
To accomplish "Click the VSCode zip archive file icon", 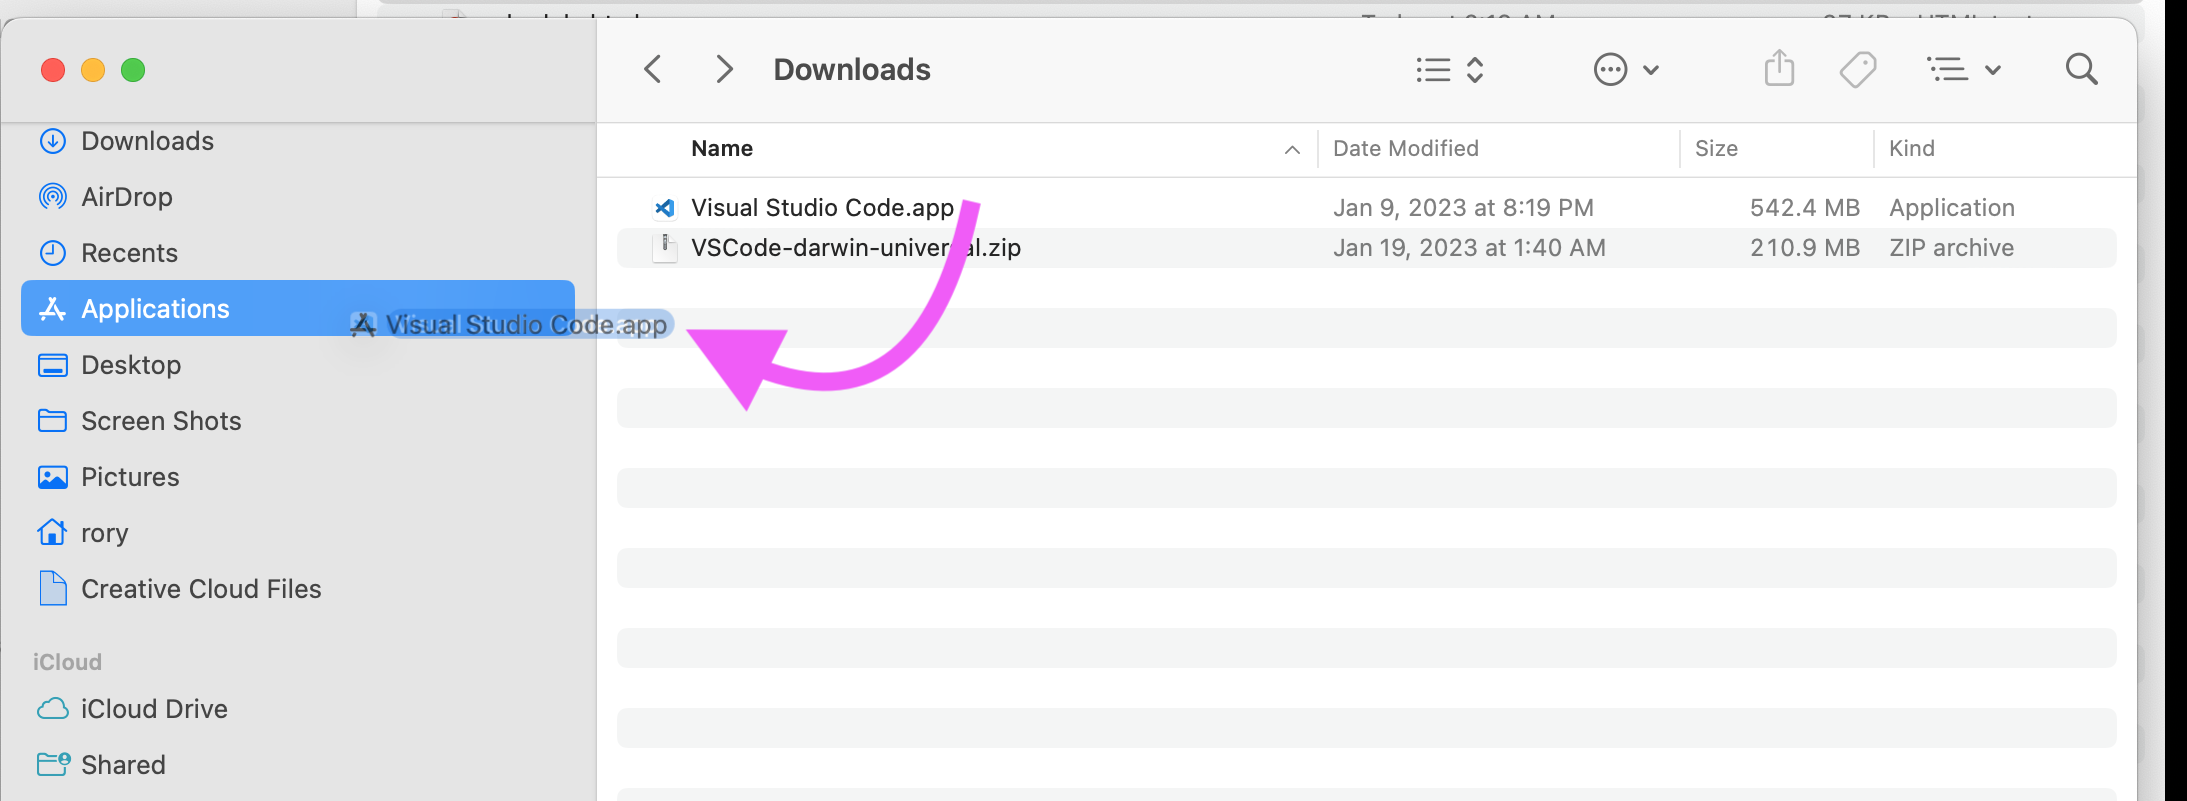I will coord(664,248).
